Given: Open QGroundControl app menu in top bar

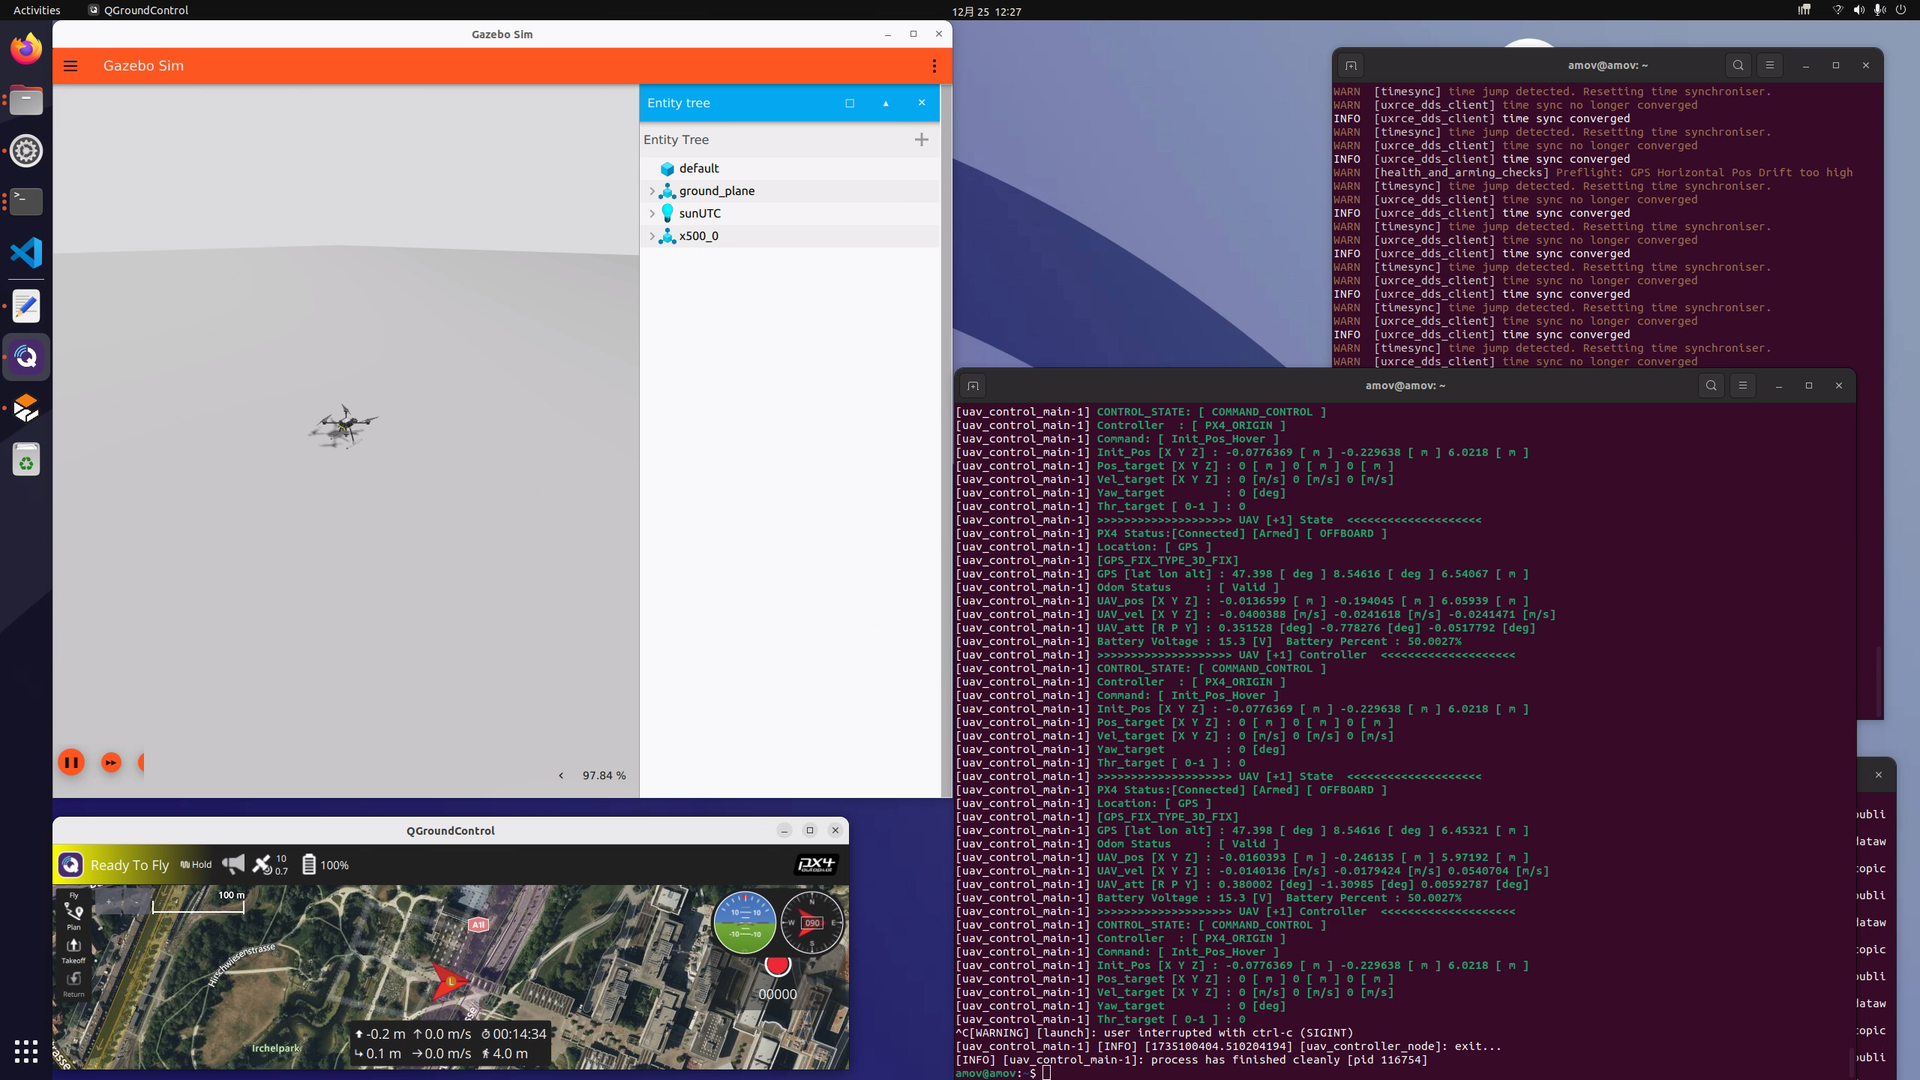Looking at the screenshot, I should coord(138,10).
